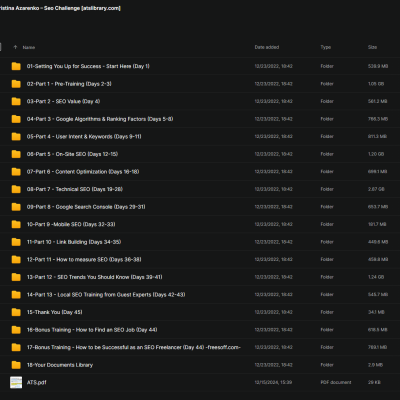Open '04-Part 3 - Google Algorithms & Ranking Factors'
The height and width of the screenshot is (400, 400).
coord(100,119)
